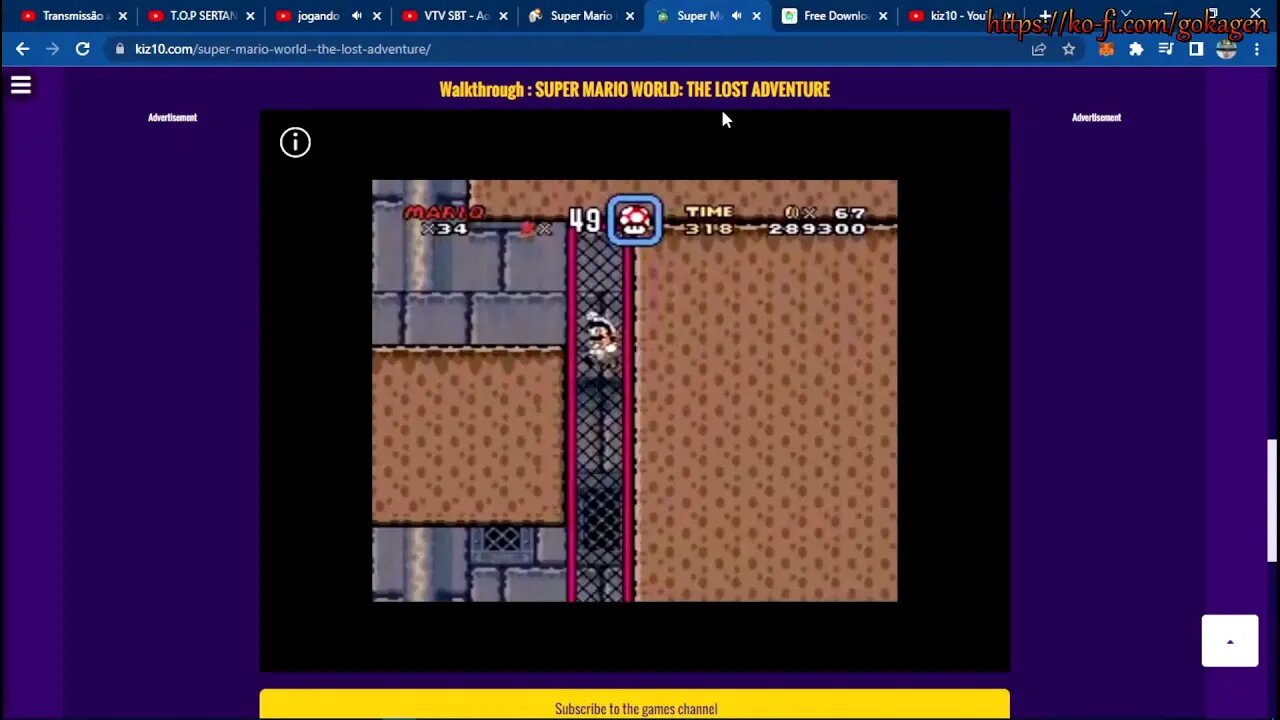
Task: Close the Free Download tab
Action: 883,16
